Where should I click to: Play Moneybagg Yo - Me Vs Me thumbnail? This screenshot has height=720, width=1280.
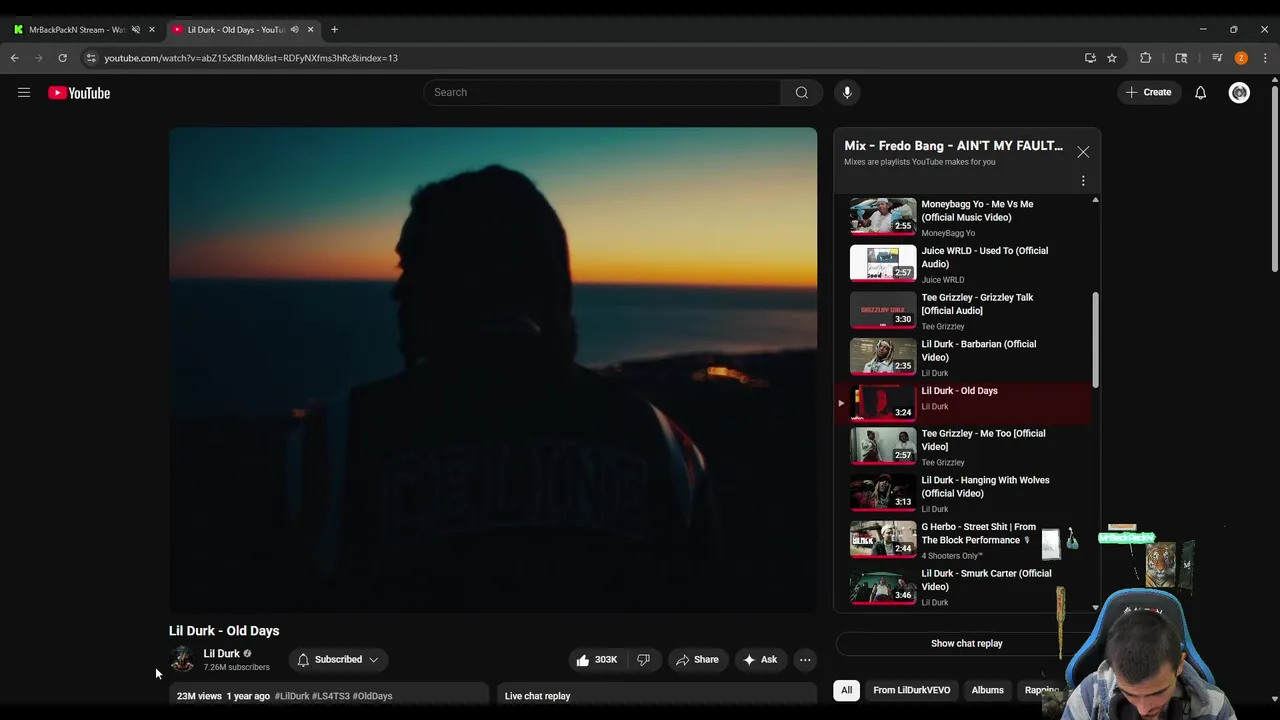coord(883,216)
